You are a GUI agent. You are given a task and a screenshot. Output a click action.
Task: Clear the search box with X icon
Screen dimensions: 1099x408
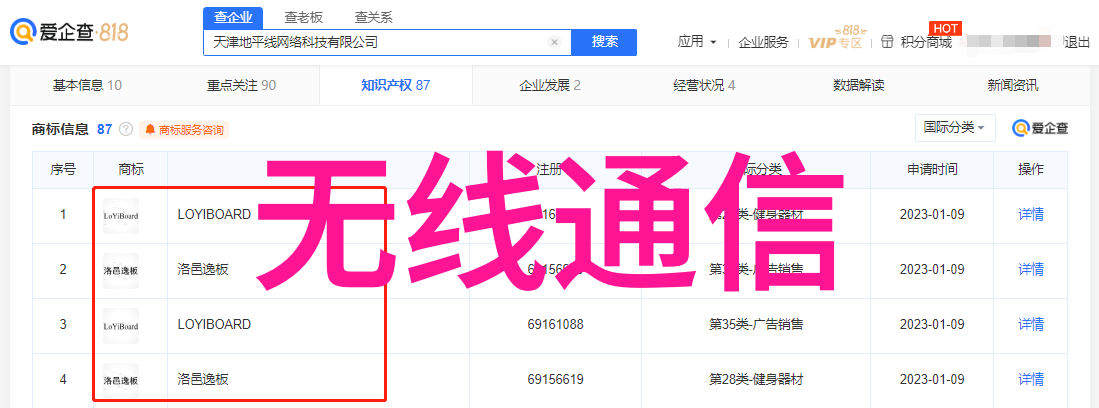click(x=554, y=42)
